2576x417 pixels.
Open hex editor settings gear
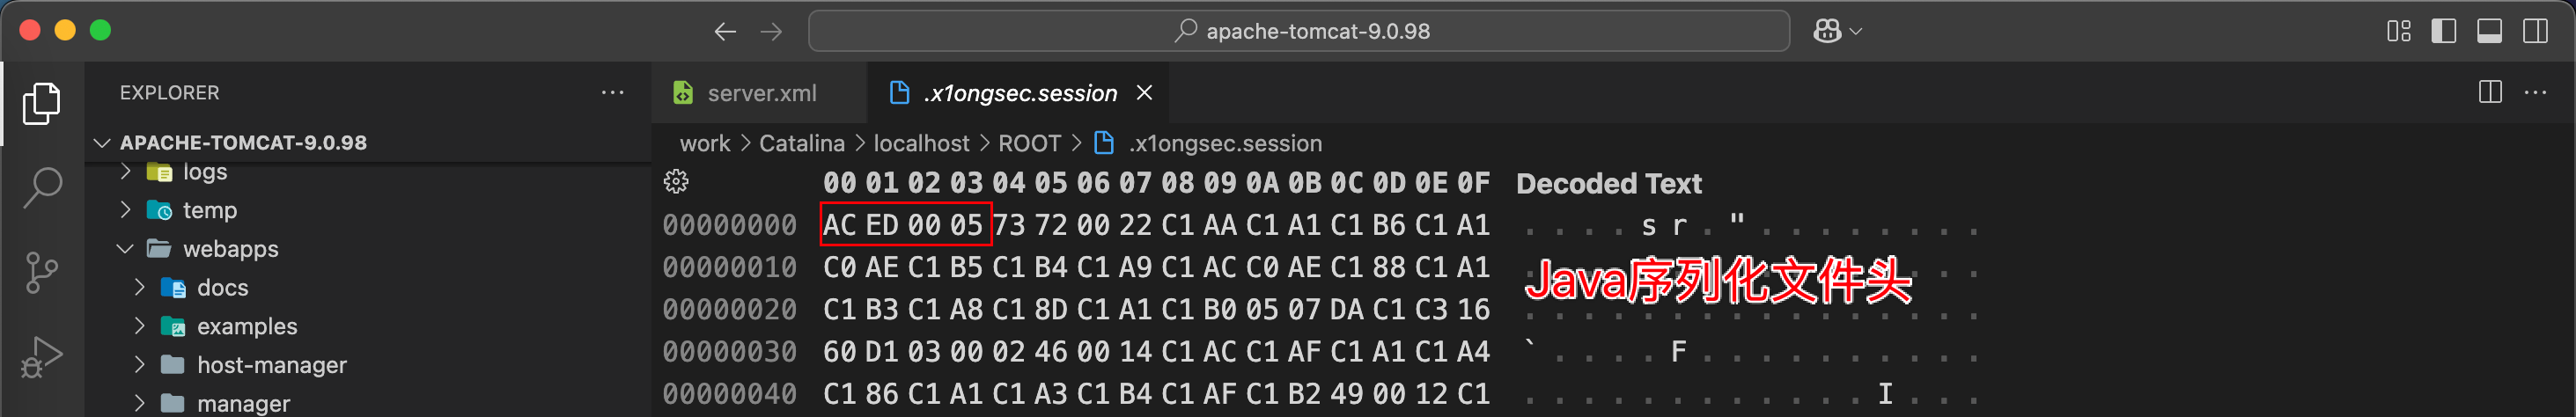point(676,181)
